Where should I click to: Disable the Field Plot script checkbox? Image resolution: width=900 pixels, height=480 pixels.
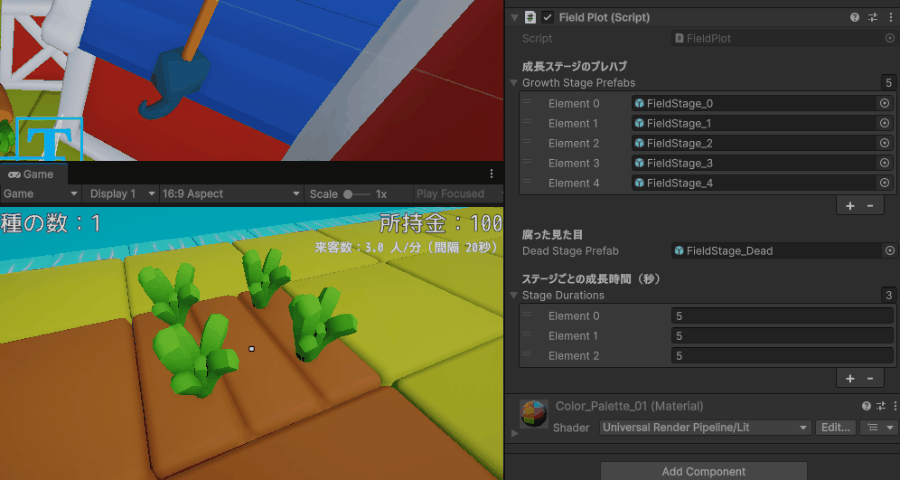click(547, 18)
